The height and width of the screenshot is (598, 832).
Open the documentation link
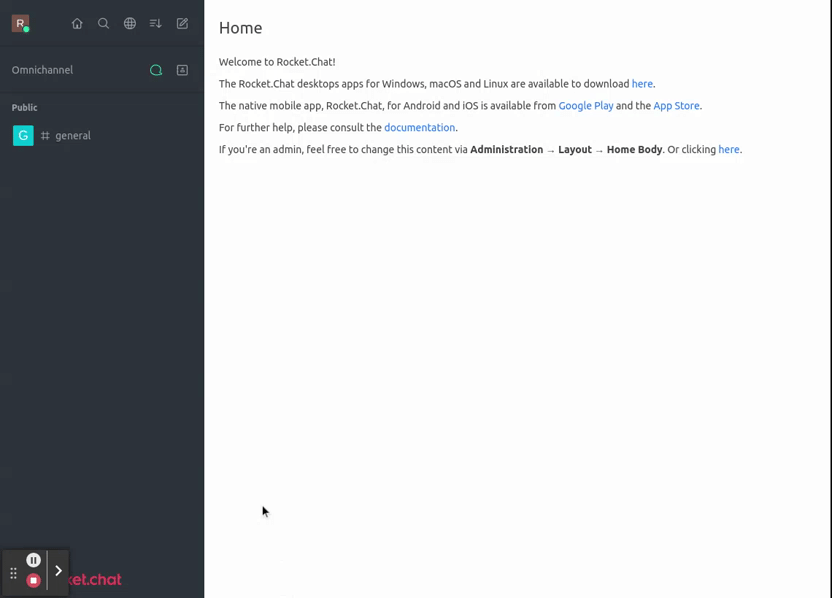coord(419,127)
